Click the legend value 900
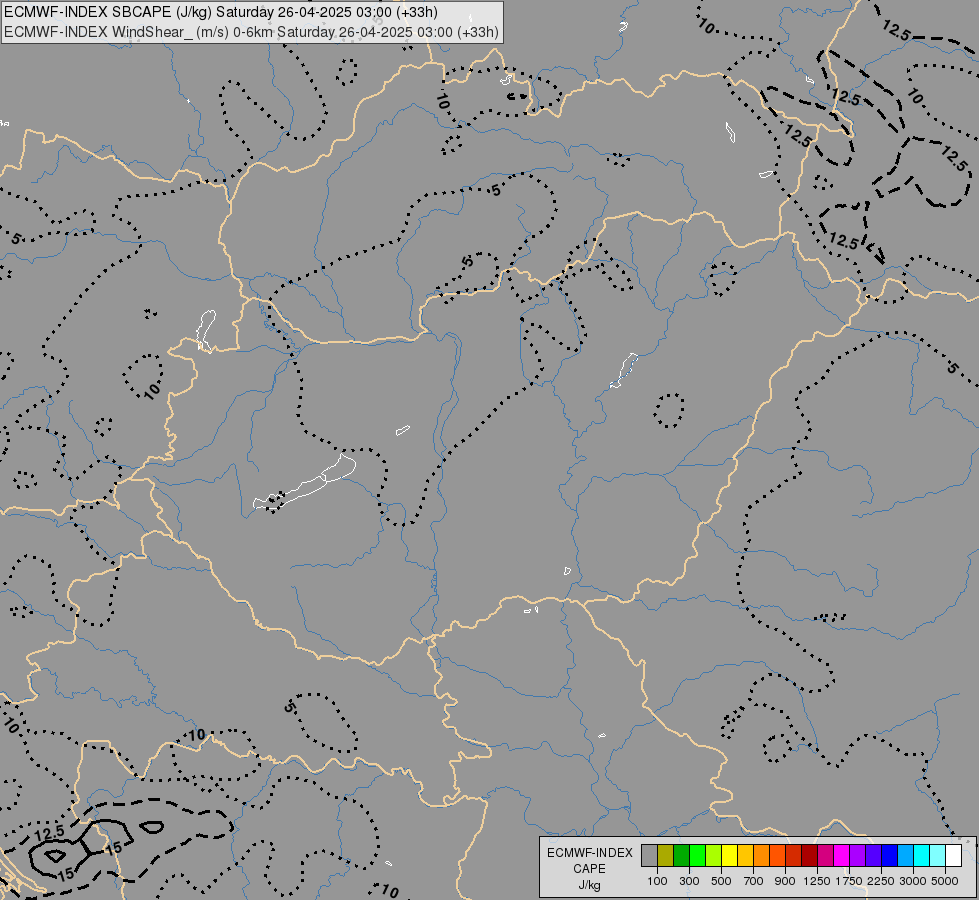This screenshot has height=900, width=979. point(785,881)
